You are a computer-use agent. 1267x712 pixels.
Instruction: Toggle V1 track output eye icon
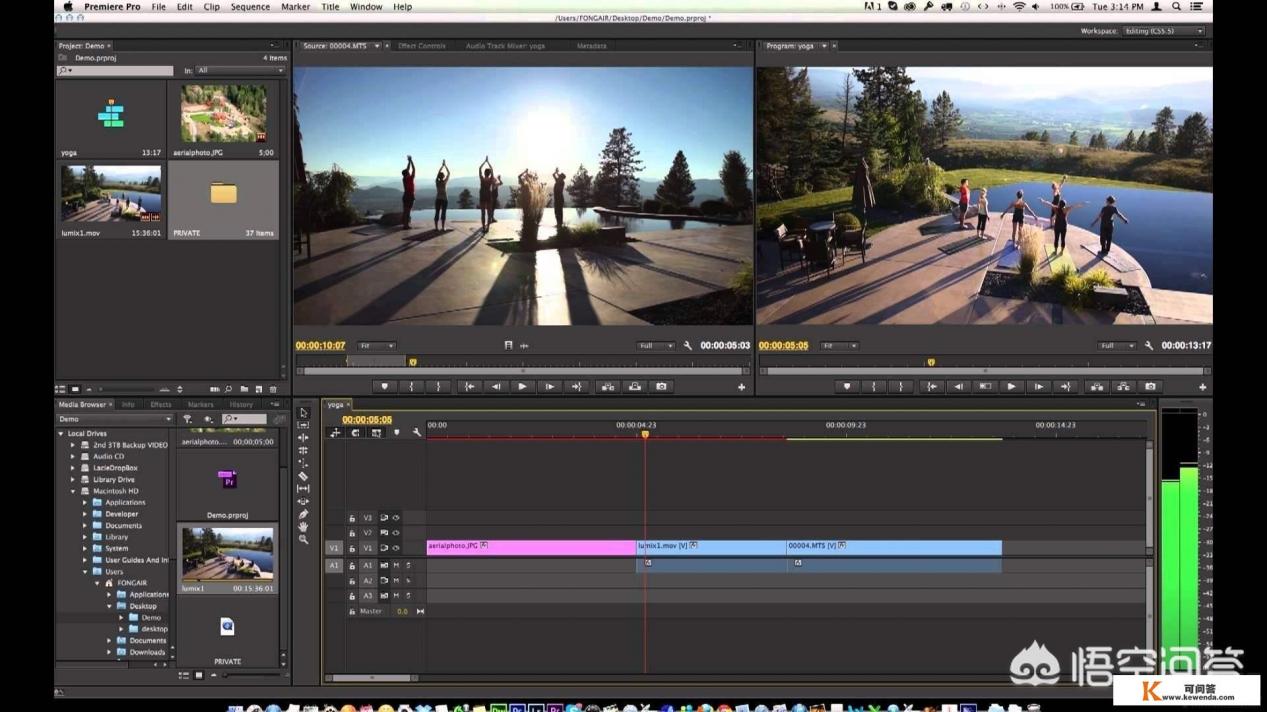tap(395, 548)
